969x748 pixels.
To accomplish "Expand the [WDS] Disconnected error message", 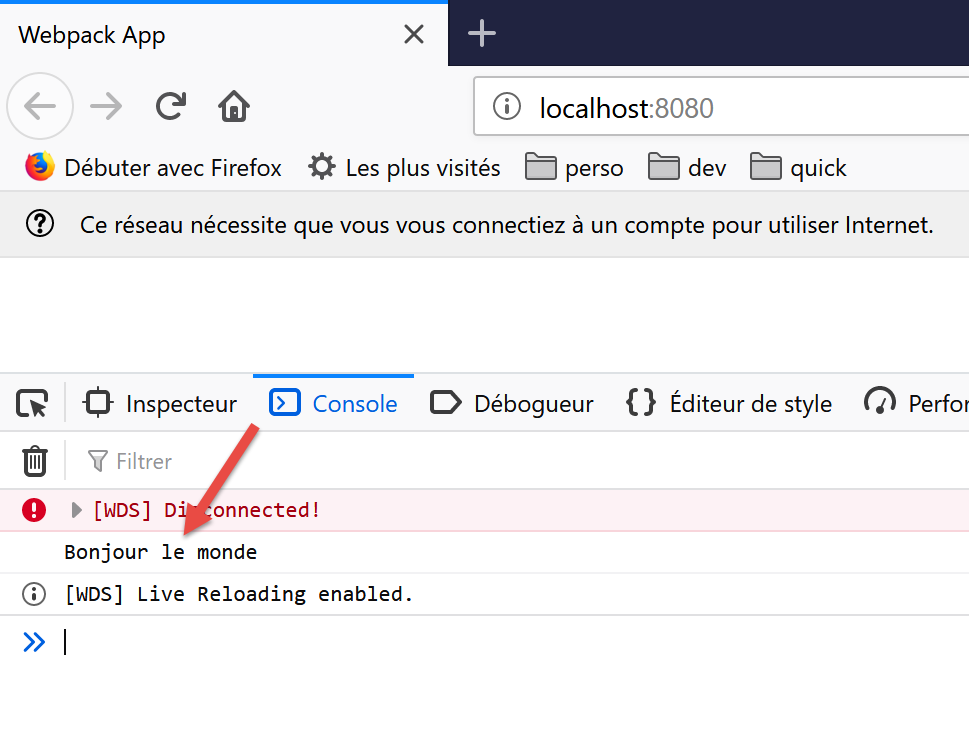I will pos(77,510).
